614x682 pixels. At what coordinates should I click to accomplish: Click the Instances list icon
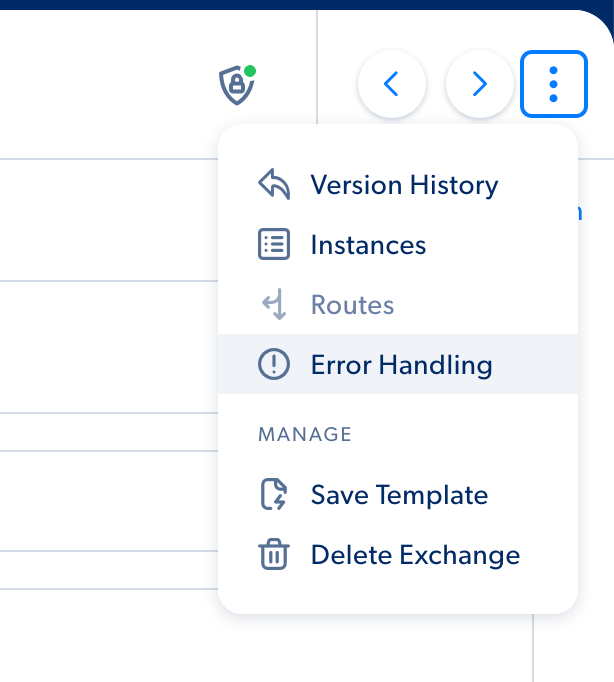point(274,244)
